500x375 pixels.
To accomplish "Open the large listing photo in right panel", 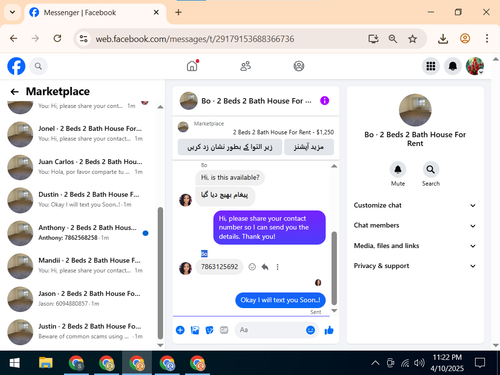I will point(415,110).
